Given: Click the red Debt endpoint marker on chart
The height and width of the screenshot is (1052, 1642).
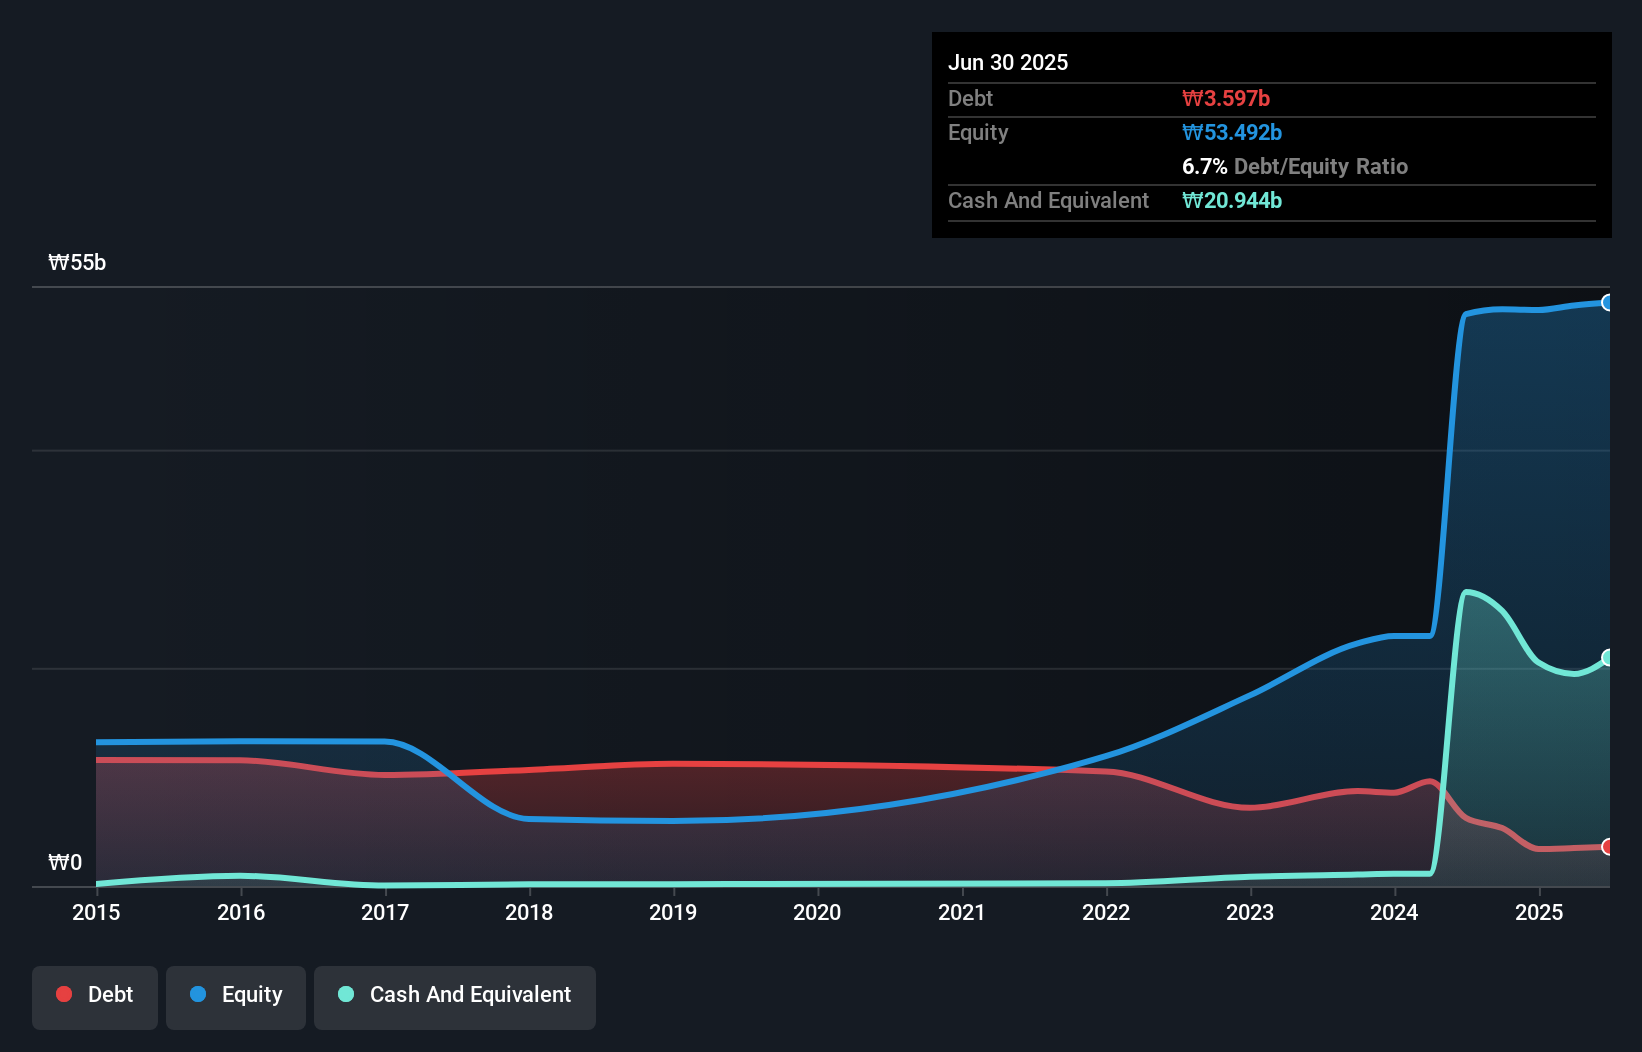Looking at the screenshot, I should 1607,846.
